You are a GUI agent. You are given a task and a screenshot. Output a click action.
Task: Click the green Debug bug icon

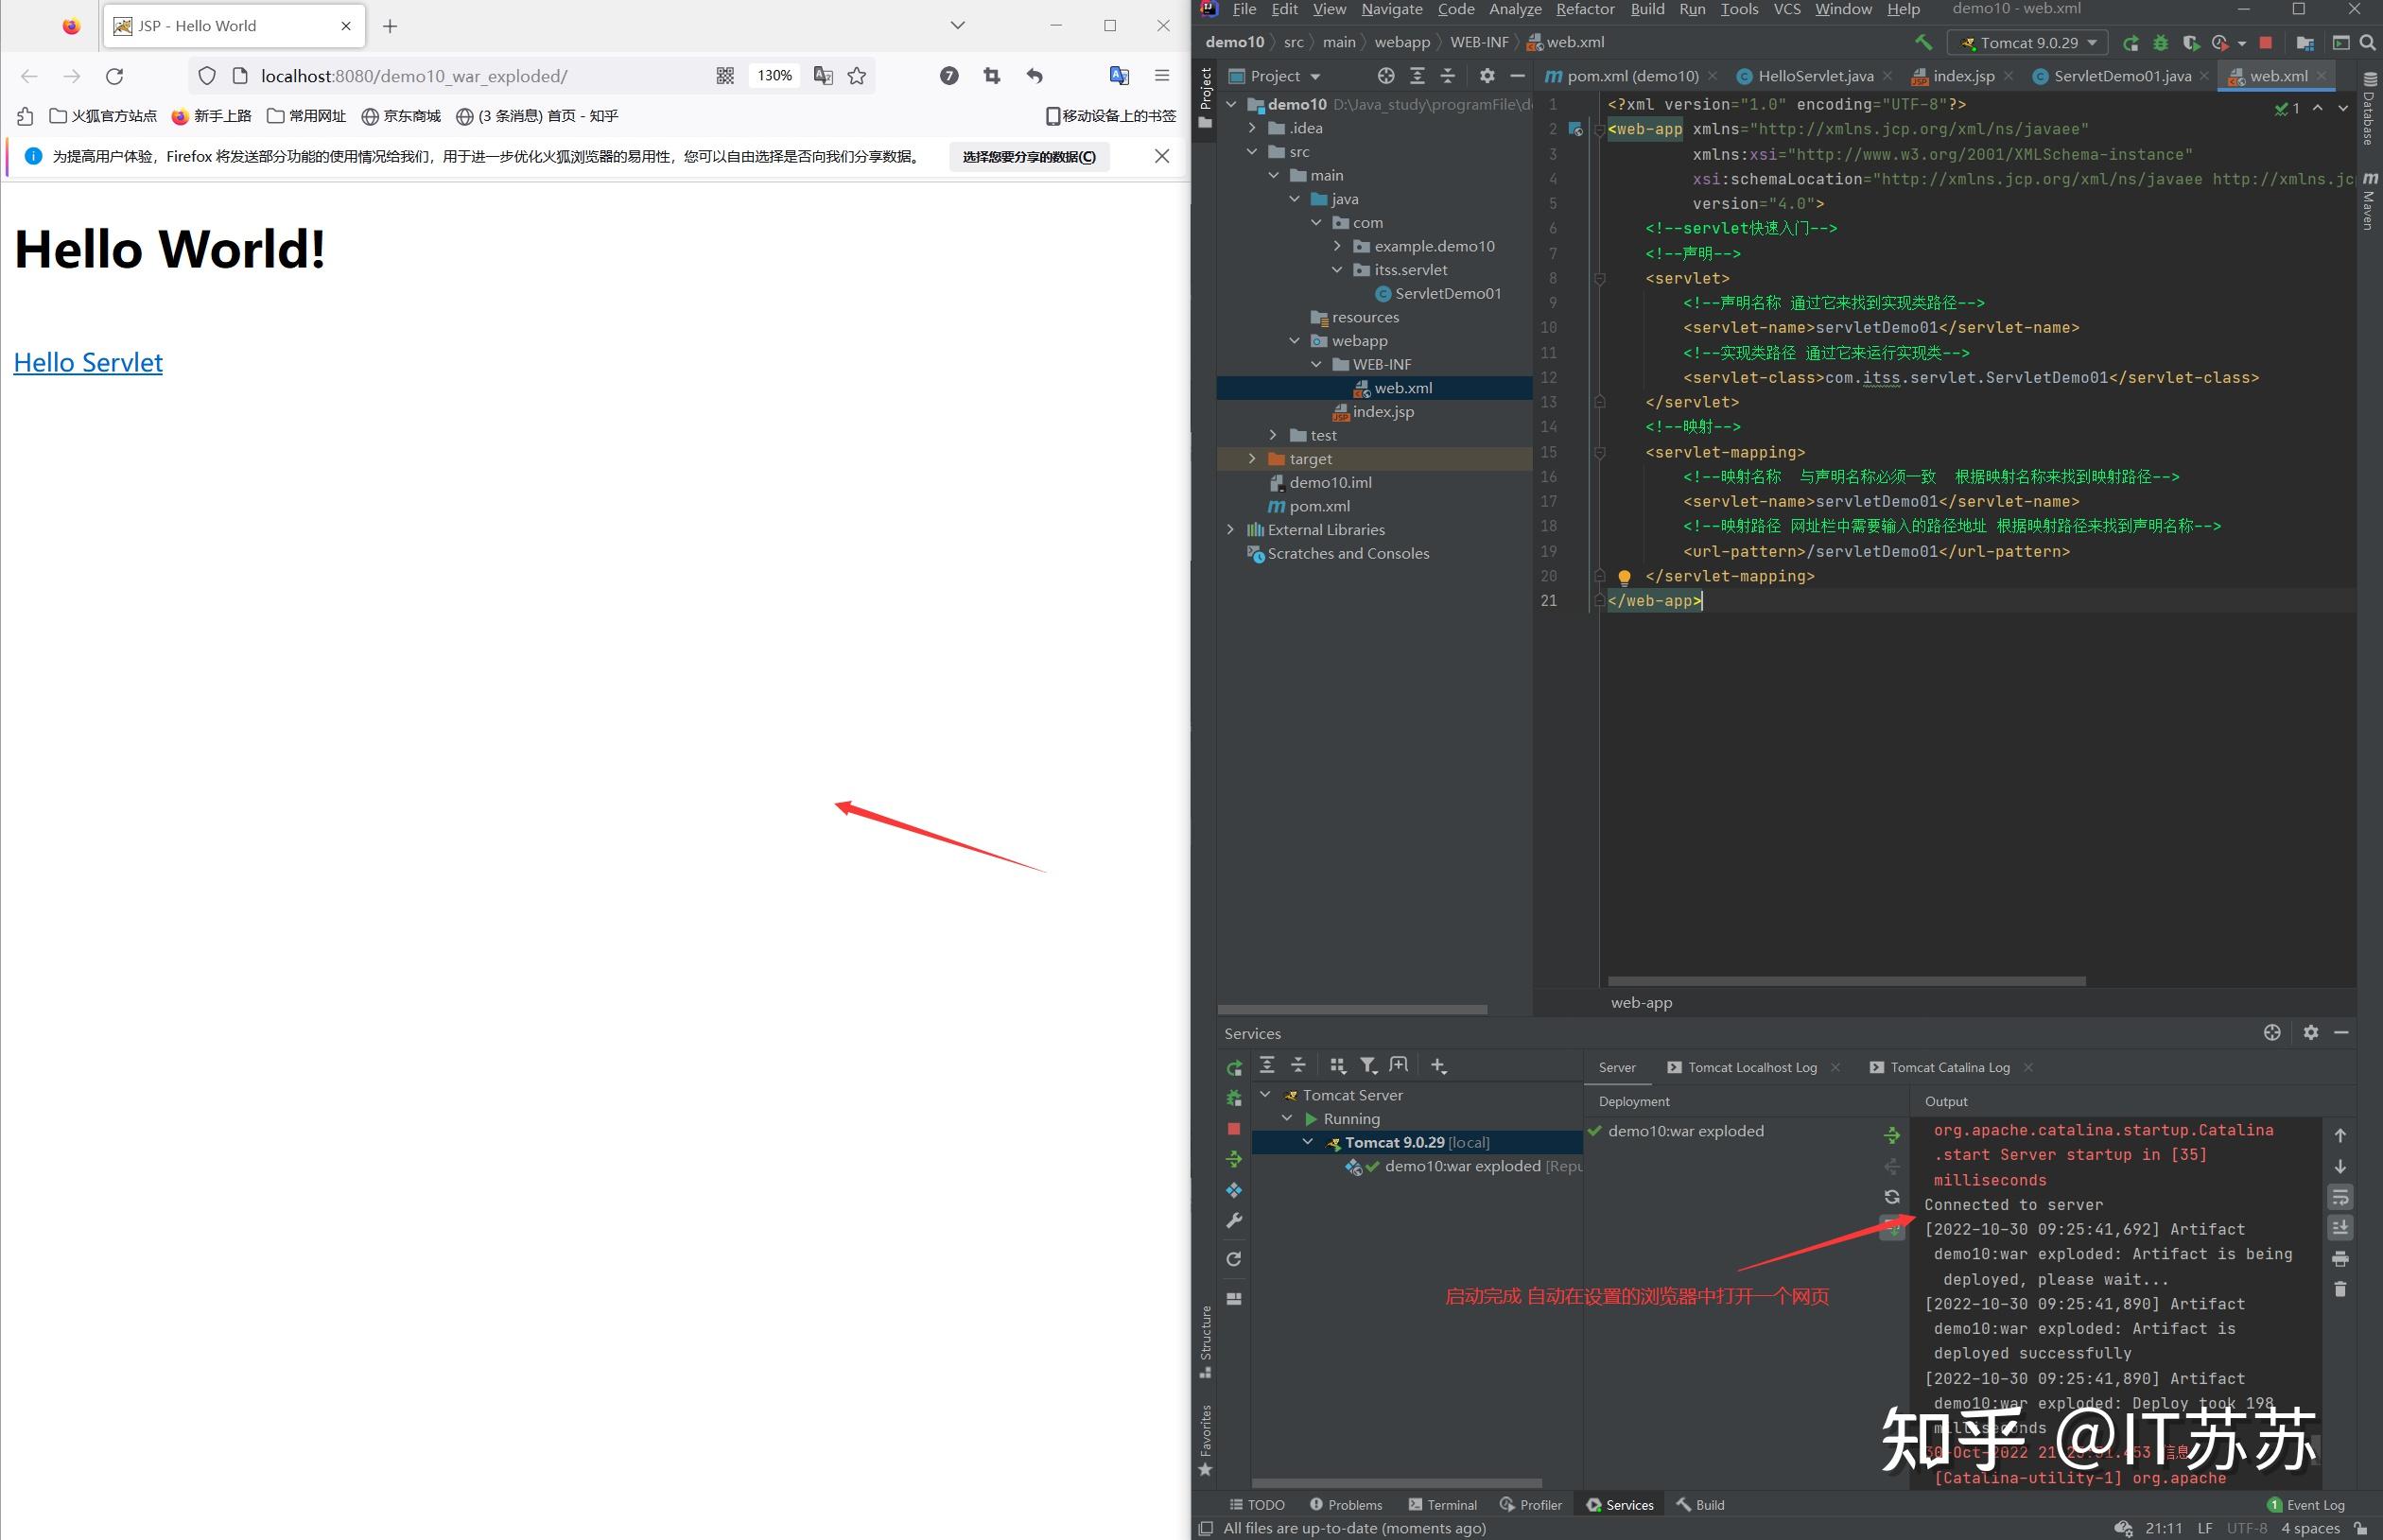2161,43
